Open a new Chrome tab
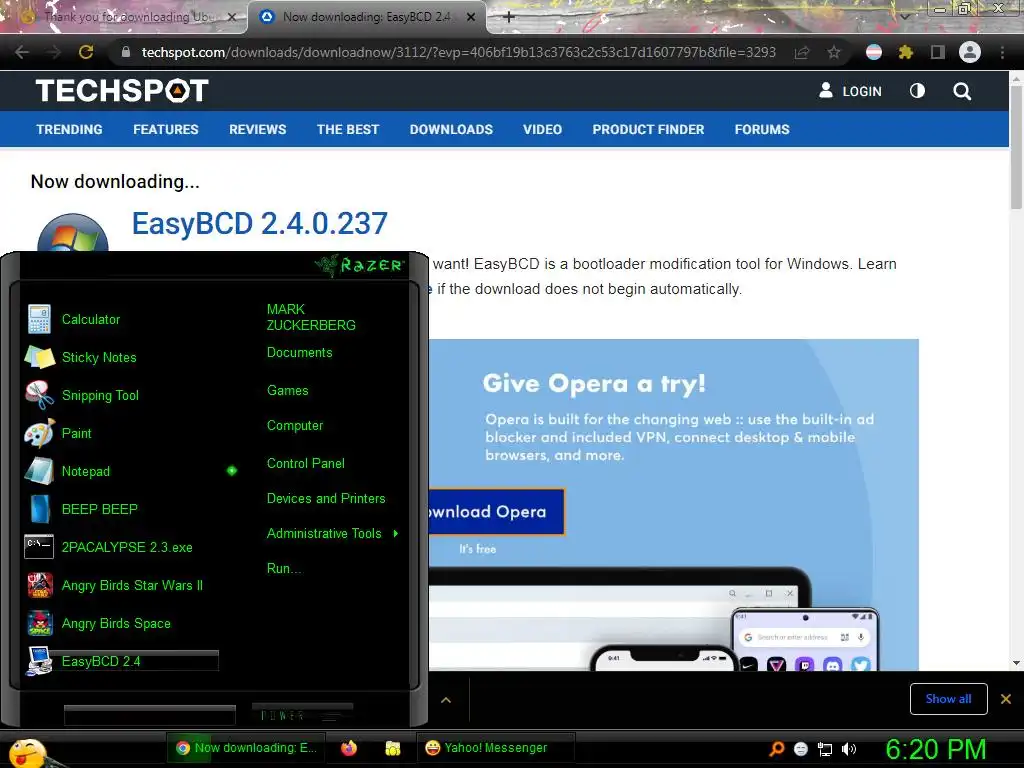1024x768 pixels. tap(509, 17)
